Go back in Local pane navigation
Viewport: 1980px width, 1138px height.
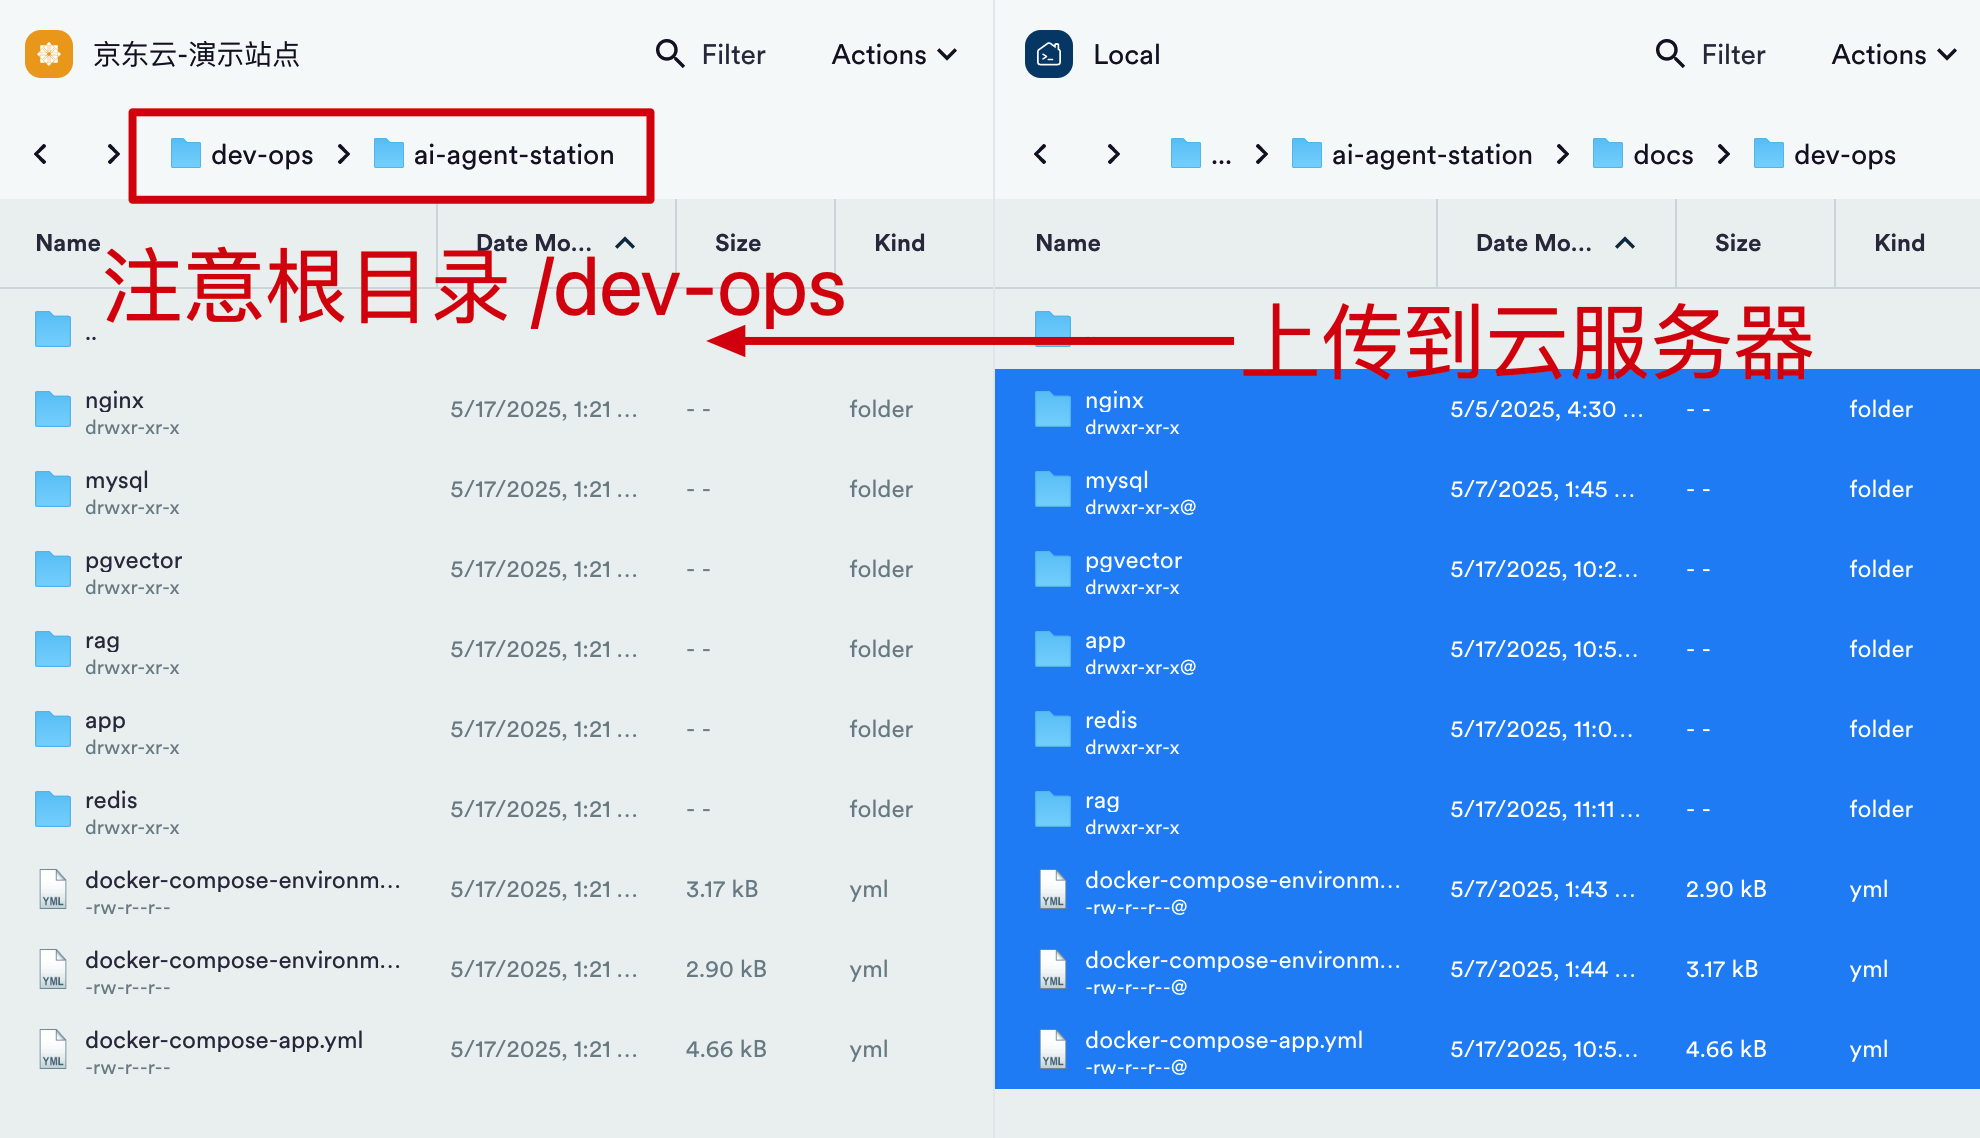(x=1041, y=154)
